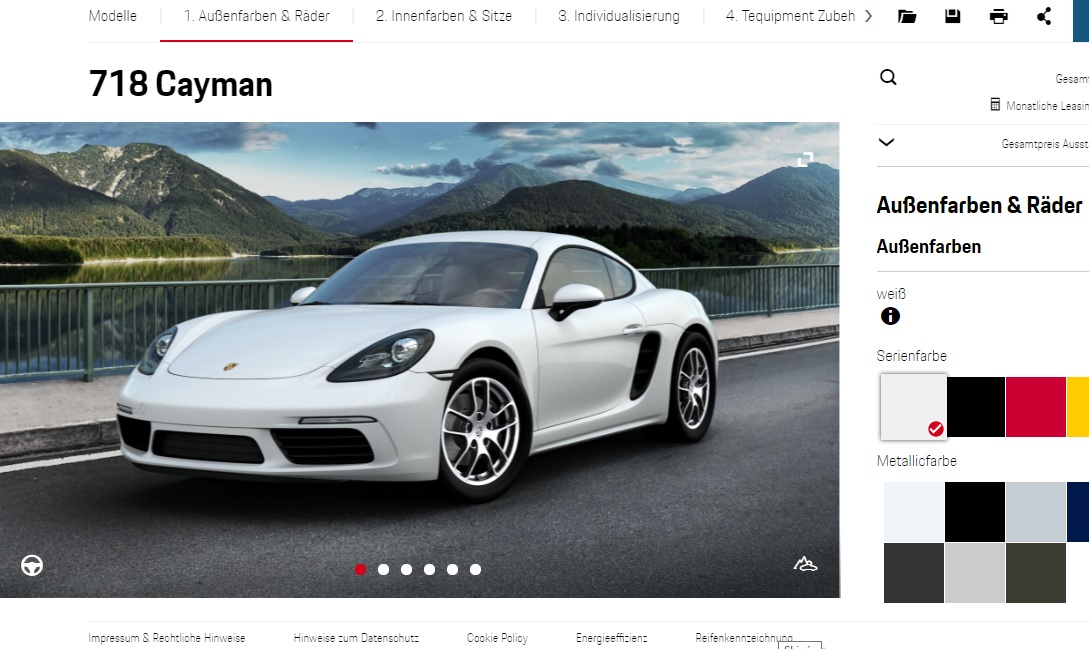Click the Außenfarben & Räder heading
This screenshot has height=649, width=1089.
(x=979, y=205)
